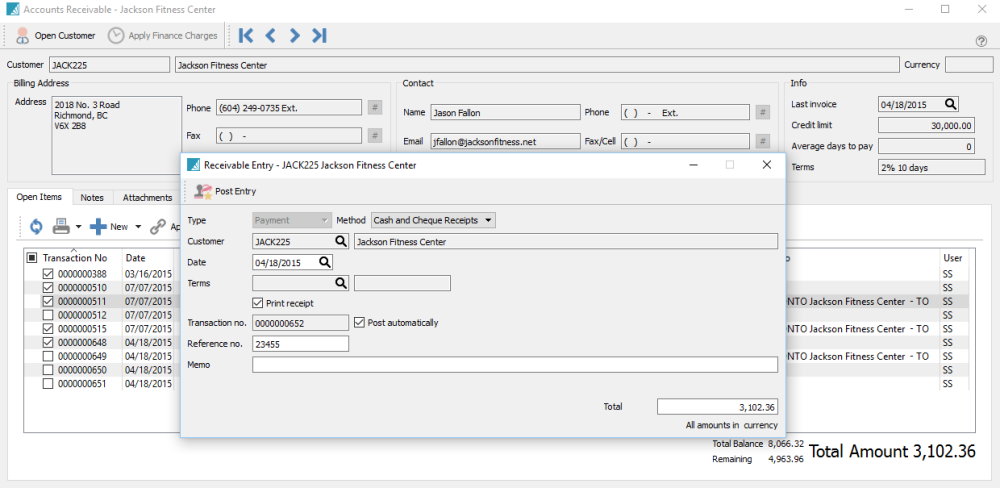Click the Last invoice search magnifier

(950, 104)
